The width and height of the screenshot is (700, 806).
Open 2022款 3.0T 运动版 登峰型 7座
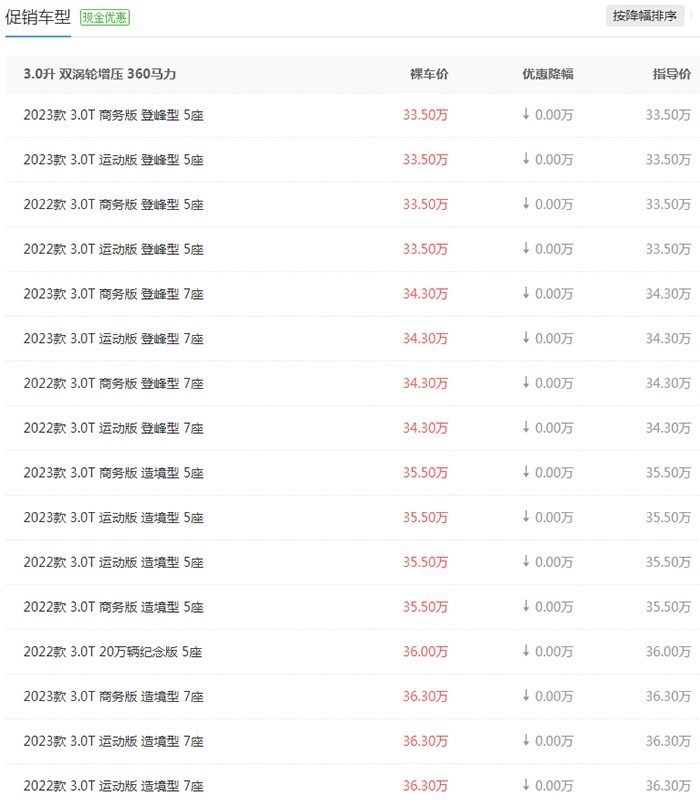click(114, 428)
